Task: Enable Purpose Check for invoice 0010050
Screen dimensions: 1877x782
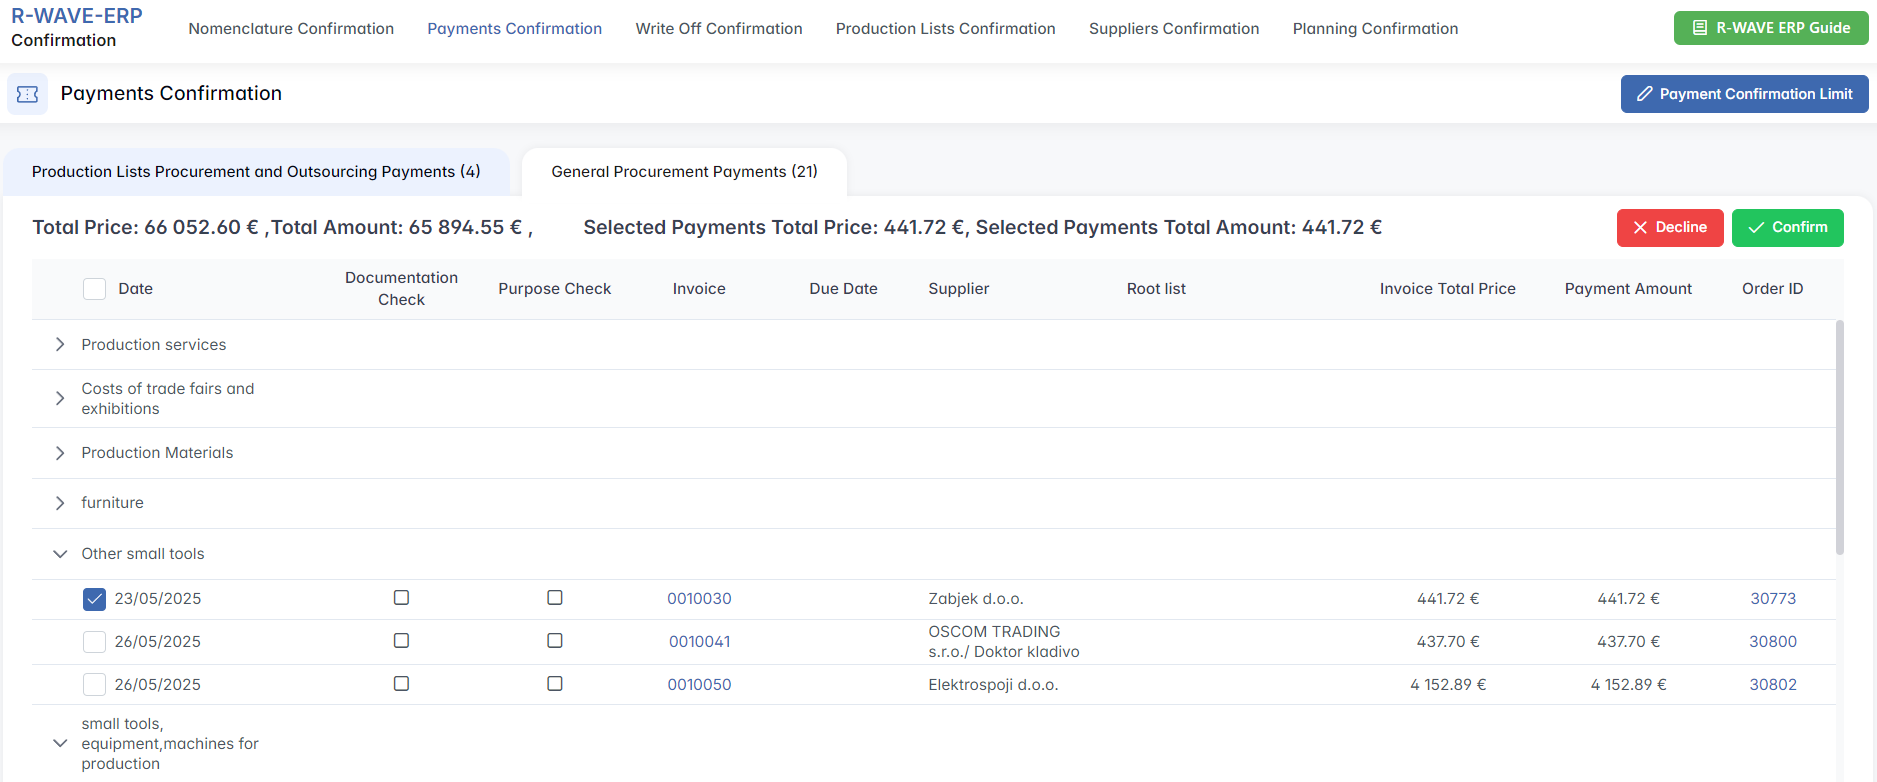Action: click(555, 684)
